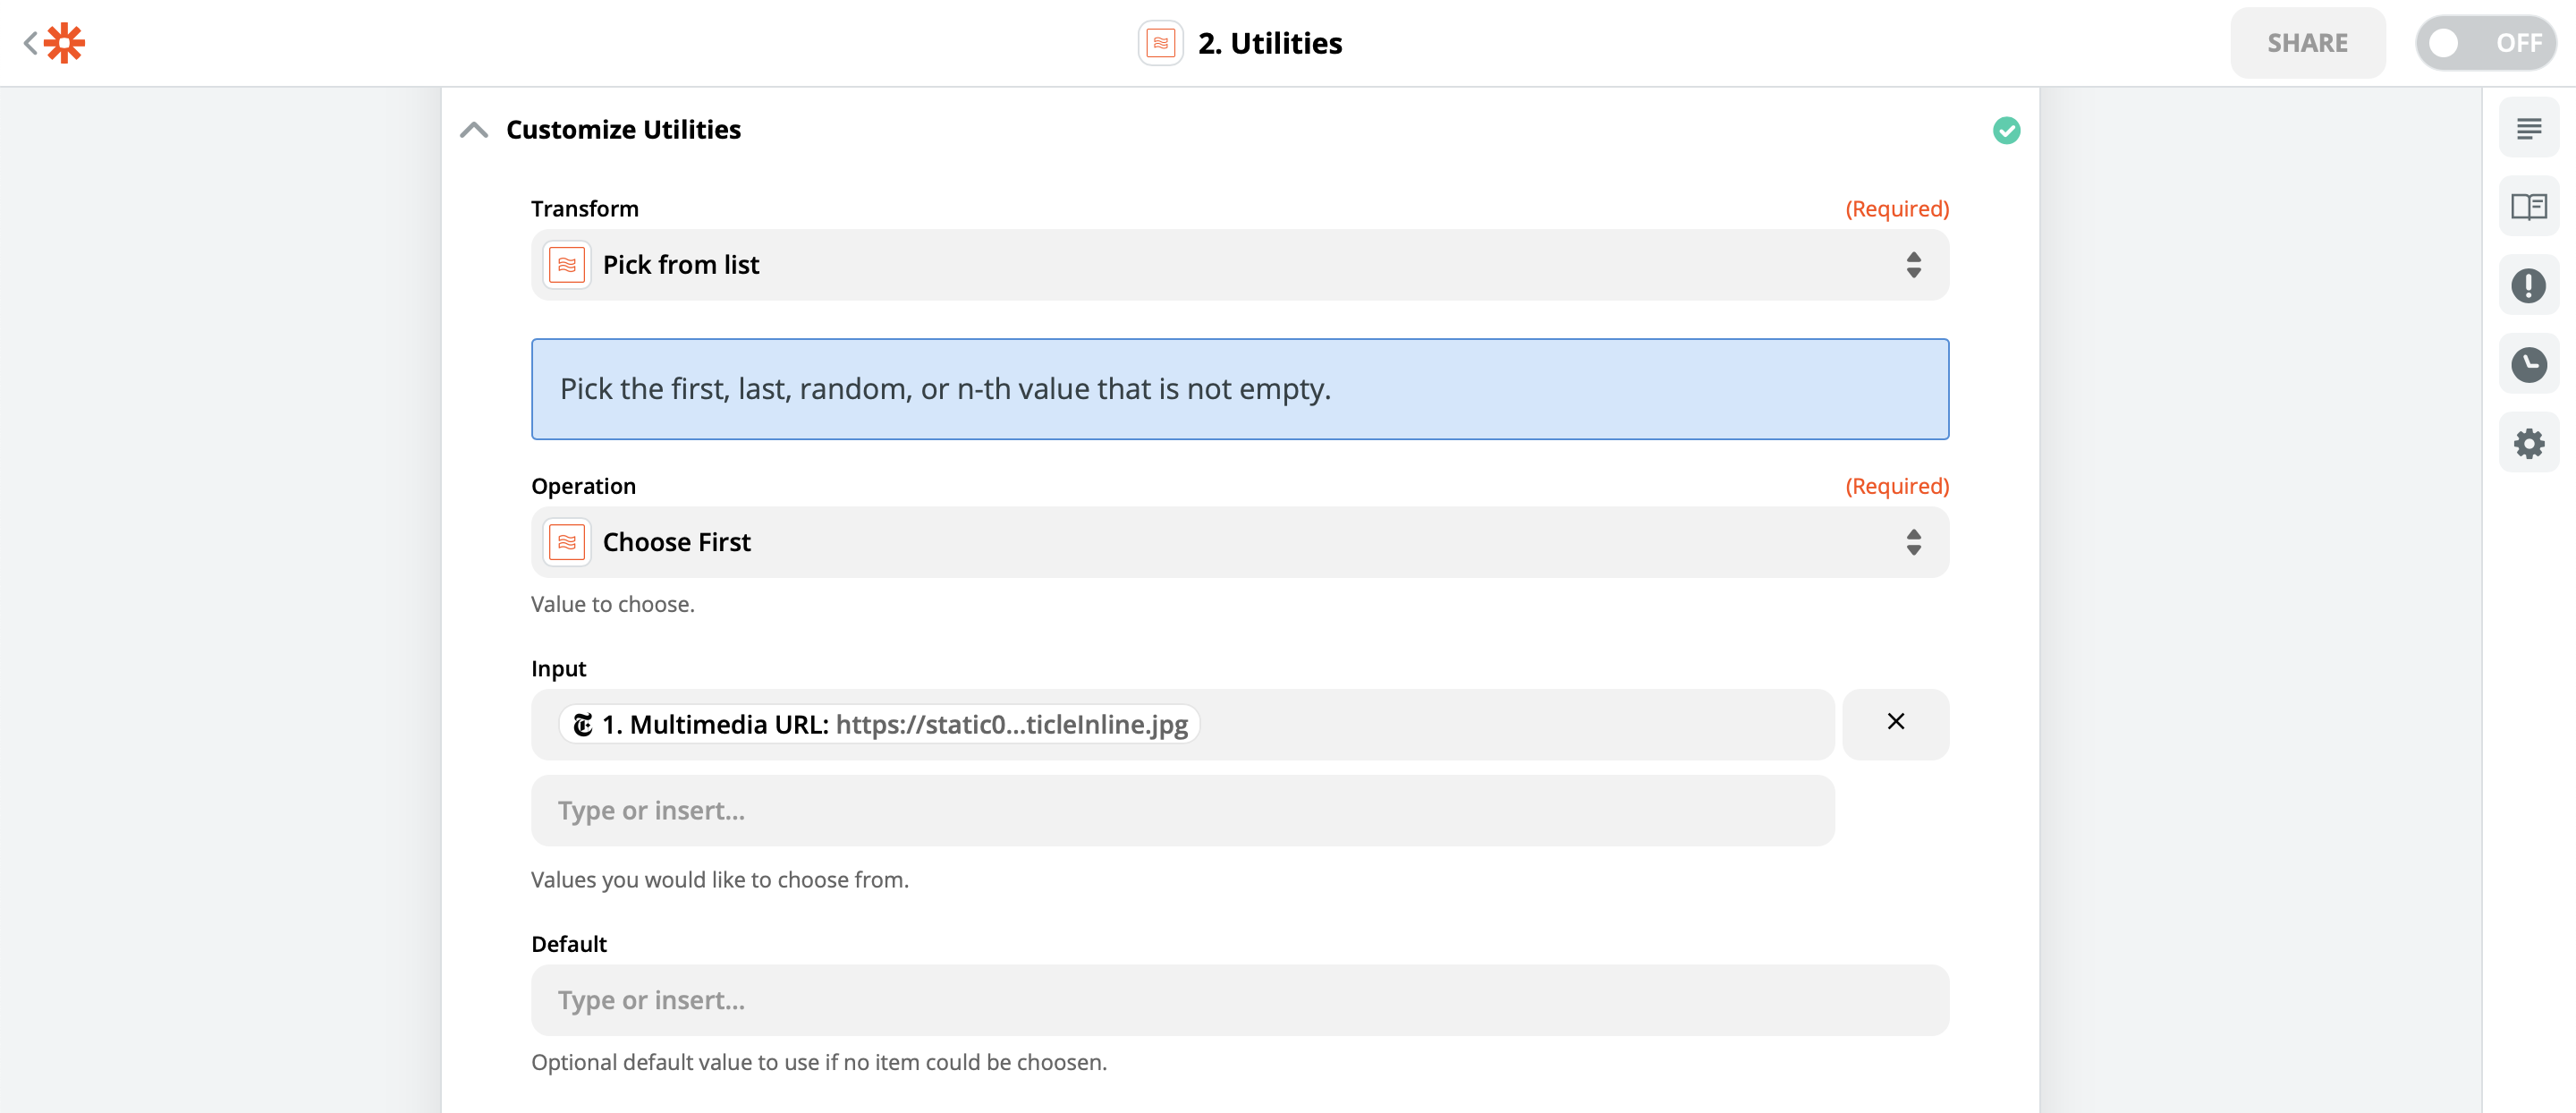Screen dimensions: 2576x1113
Task: Open the notes lines icon in sidebar
Action: [2528, 129]
